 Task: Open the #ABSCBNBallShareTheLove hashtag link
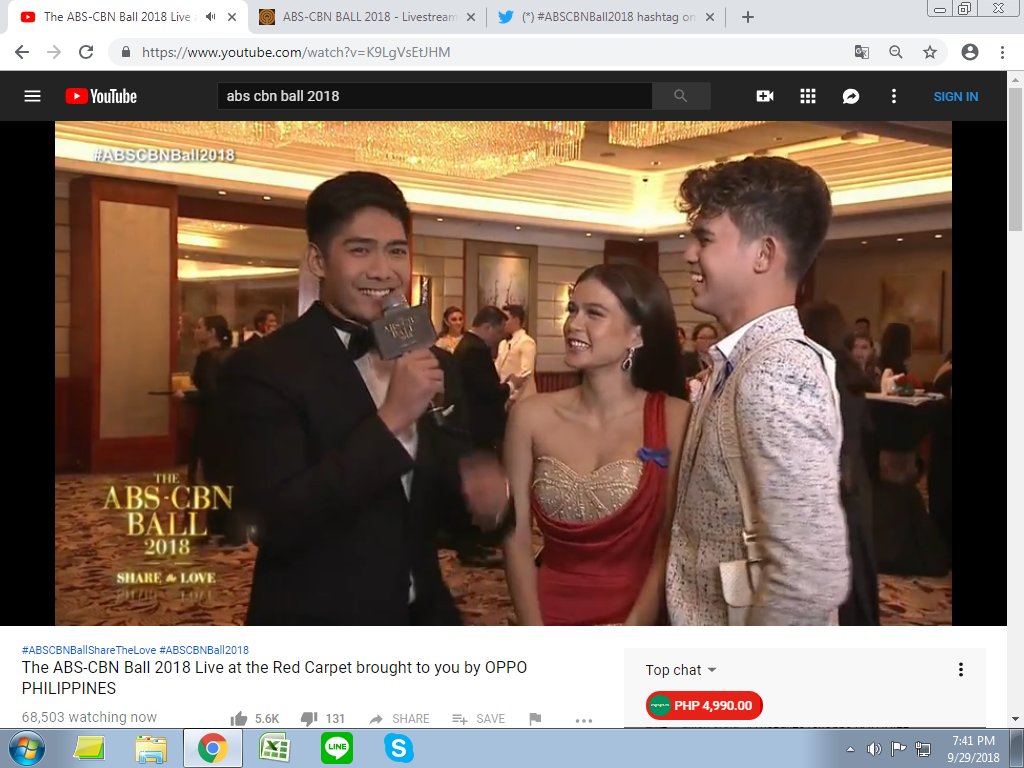pos(89,650)
